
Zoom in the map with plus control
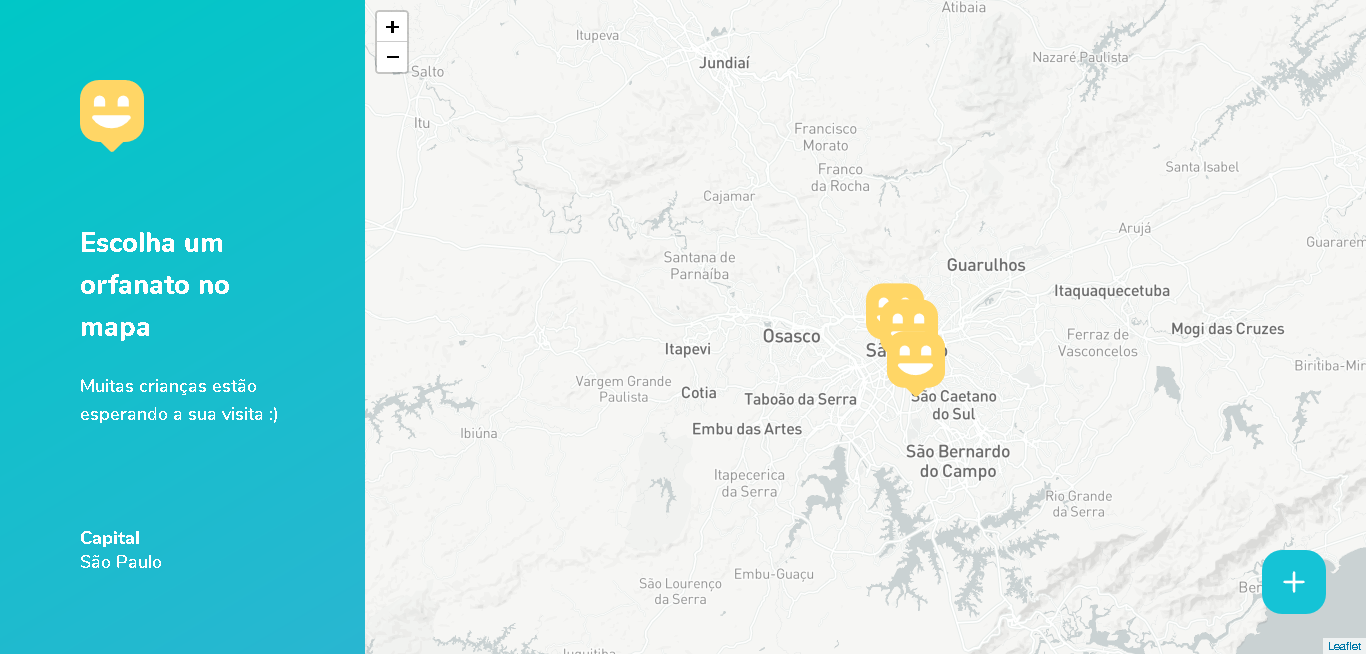click(392, 27)
